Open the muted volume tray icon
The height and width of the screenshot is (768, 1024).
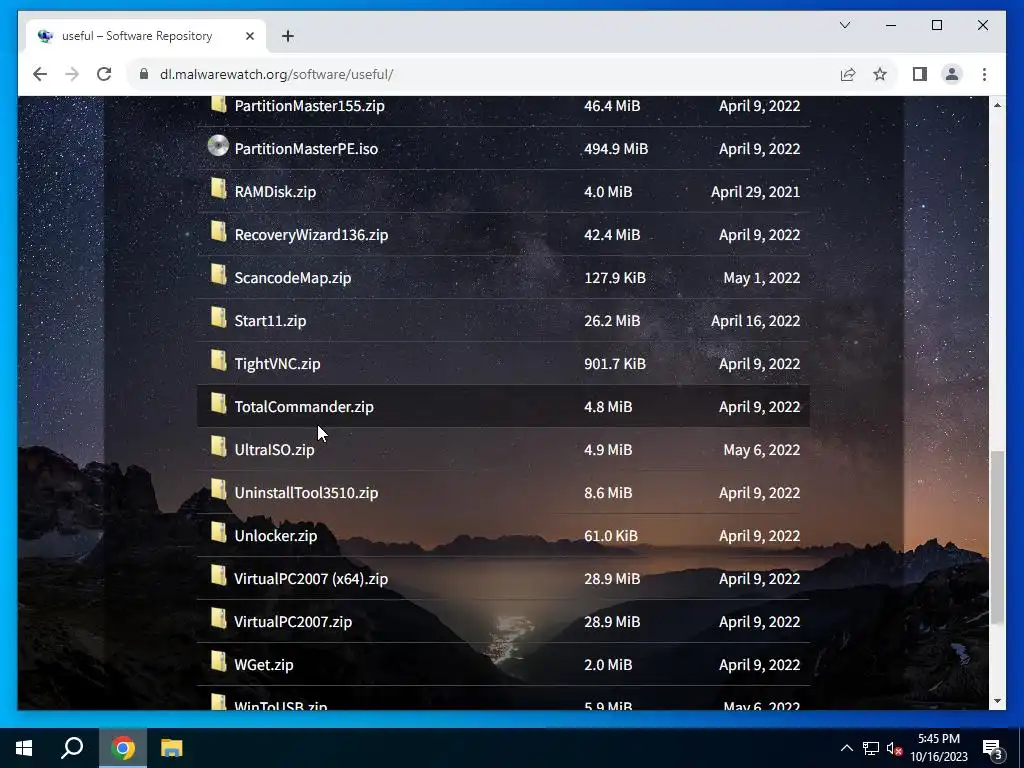894,748
